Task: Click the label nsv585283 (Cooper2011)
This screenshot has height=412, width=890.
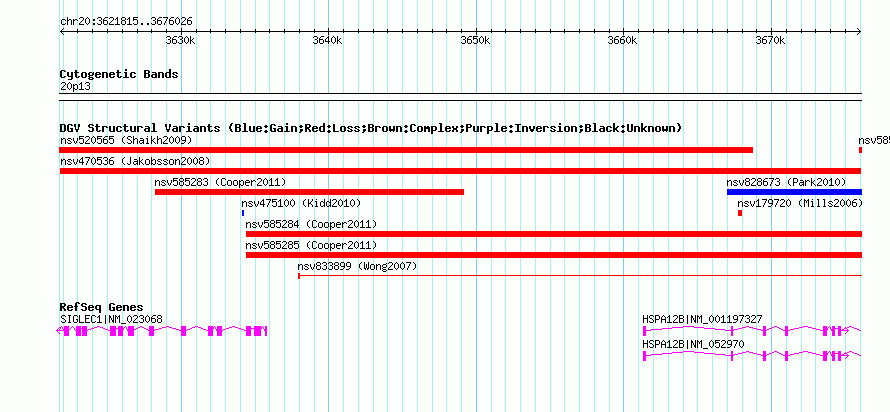Action: 220,182
